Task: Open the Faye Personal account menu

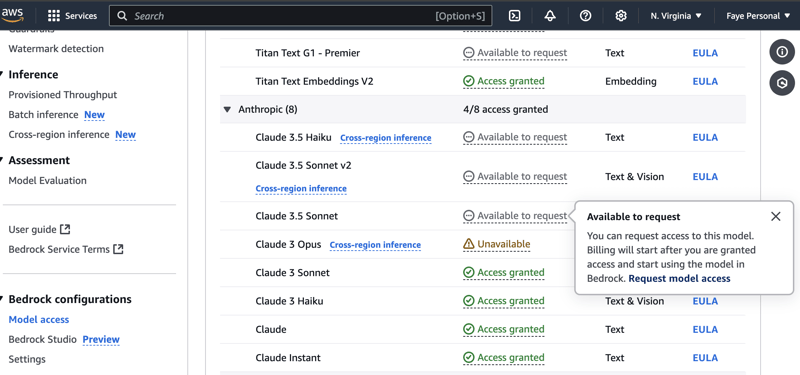Action: (x=760, y=16)
